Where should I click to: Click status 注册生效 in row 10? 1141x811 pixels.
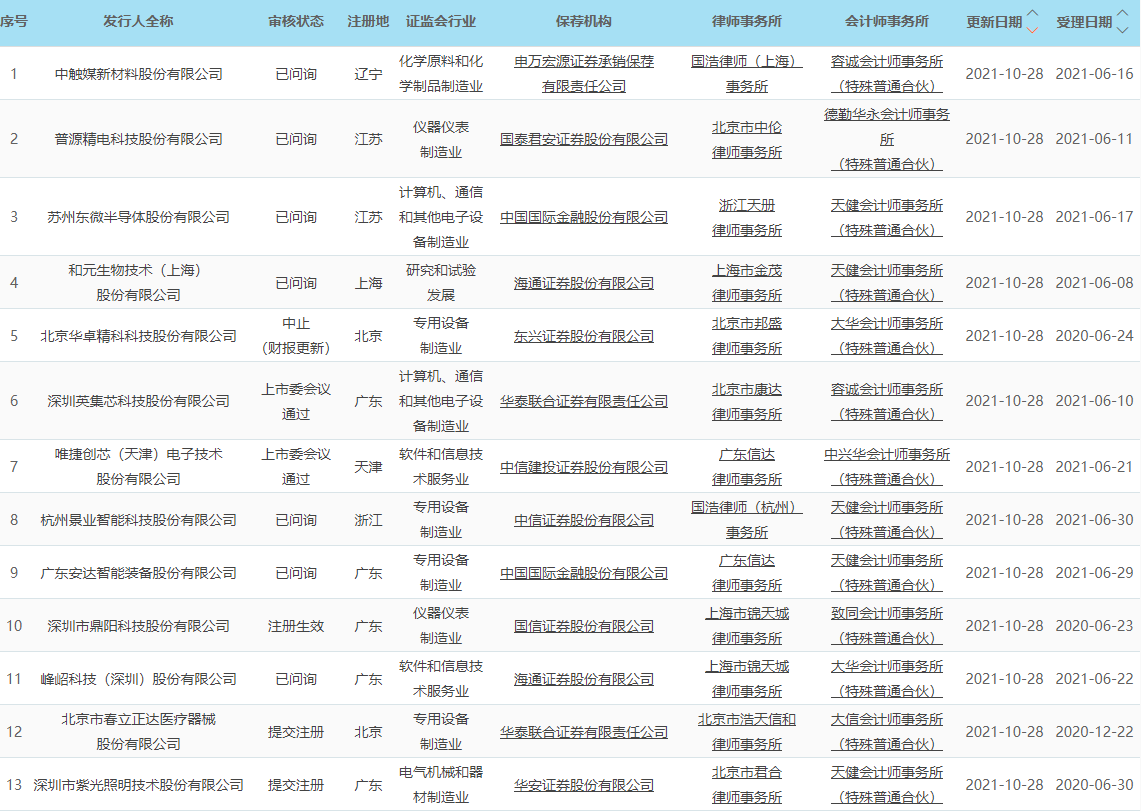tap(295, 626)
